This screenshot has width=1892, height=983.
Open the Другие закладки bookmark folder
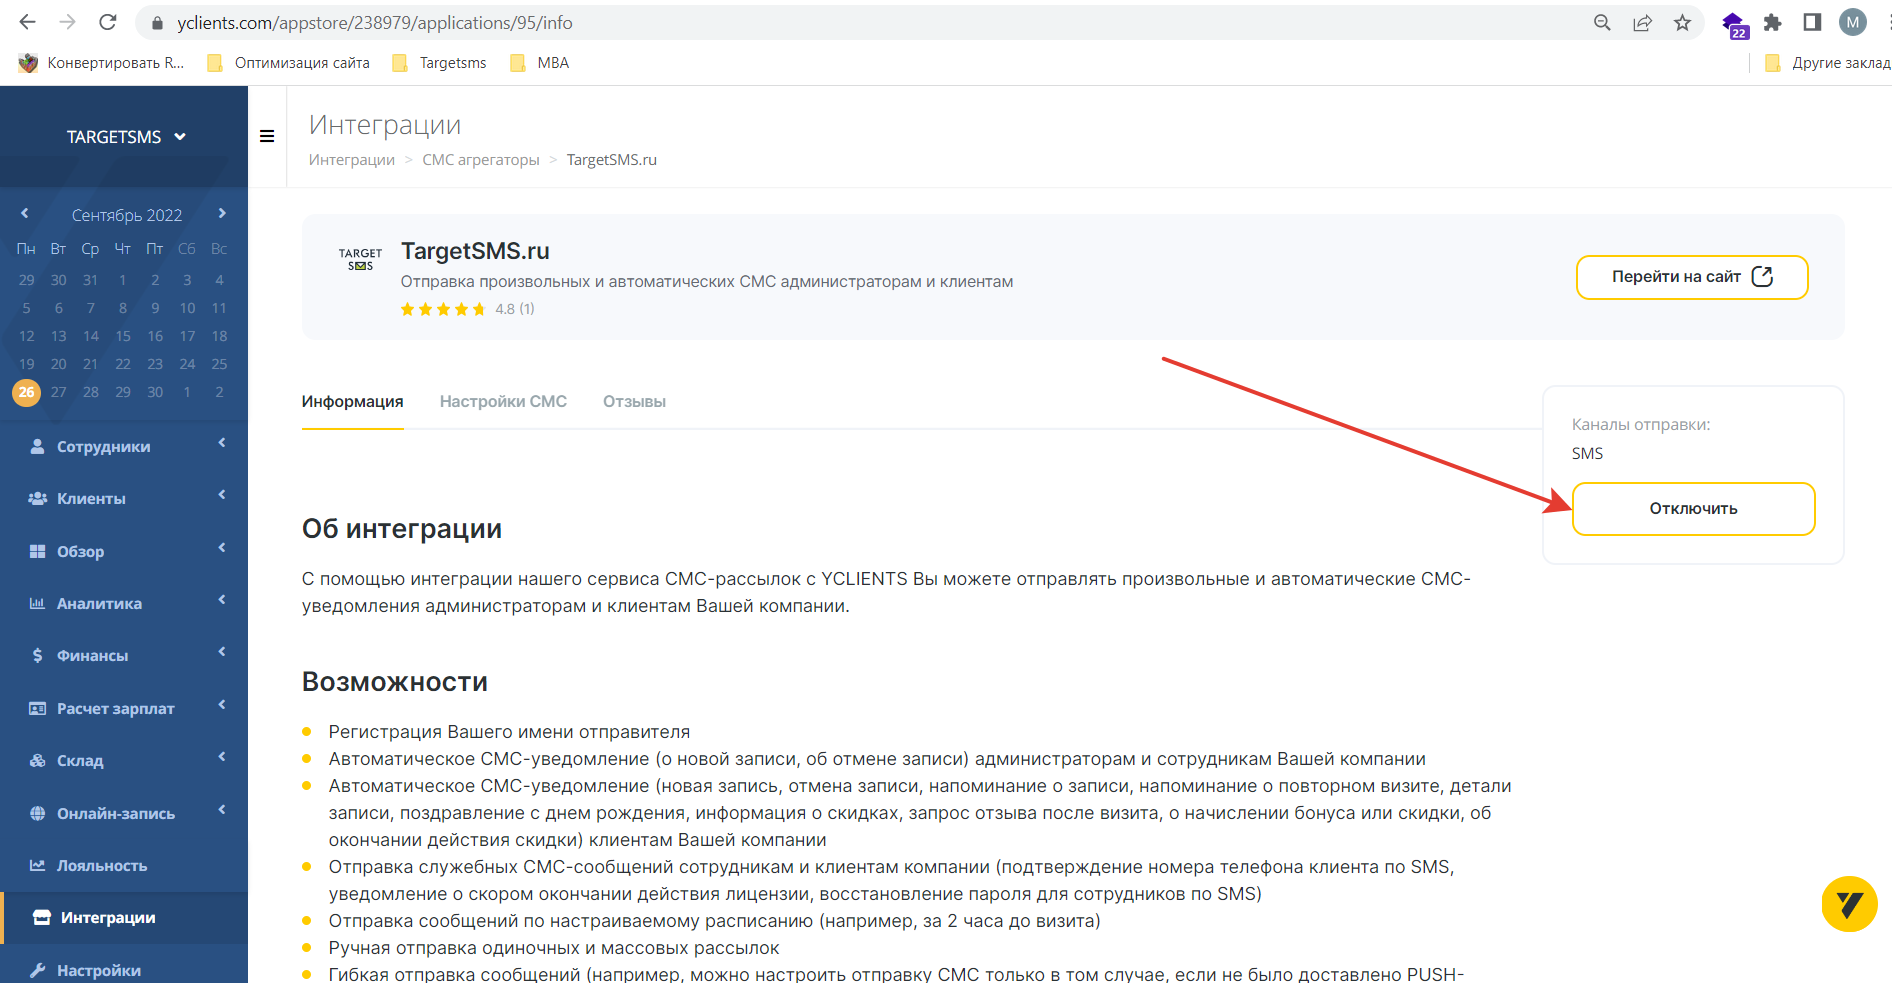(x=1828, y=62)
